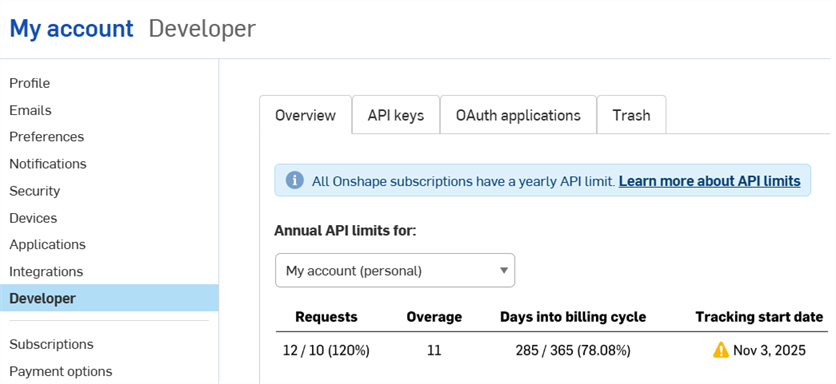Image resolution: width=836 pixels, height=384 pixels.
Task: Click the 12 / 10 (120%) requests value
Action: (x=326, y=350)
